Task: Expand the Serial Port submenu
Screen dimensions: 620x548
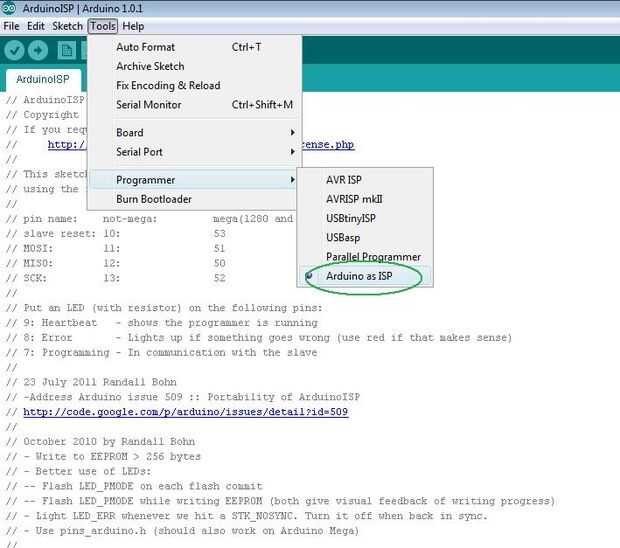Action: 195,152
